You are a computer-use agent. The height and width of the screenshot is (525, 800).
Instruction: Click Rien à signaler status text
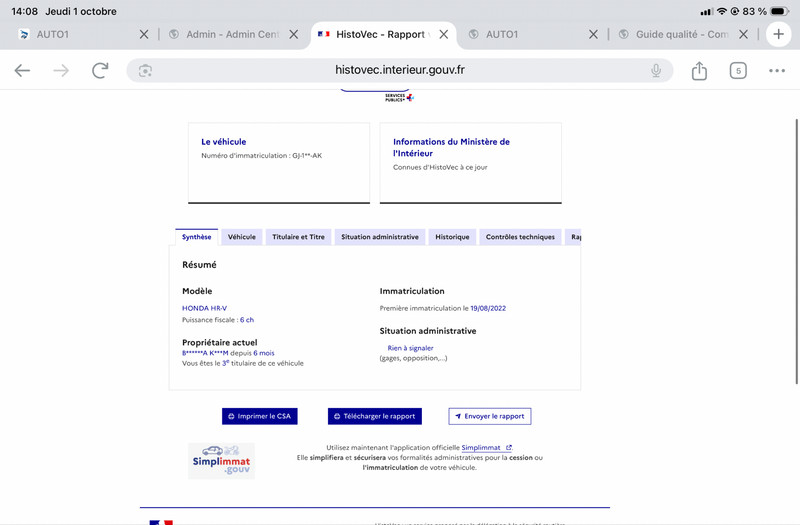point(410,348)
